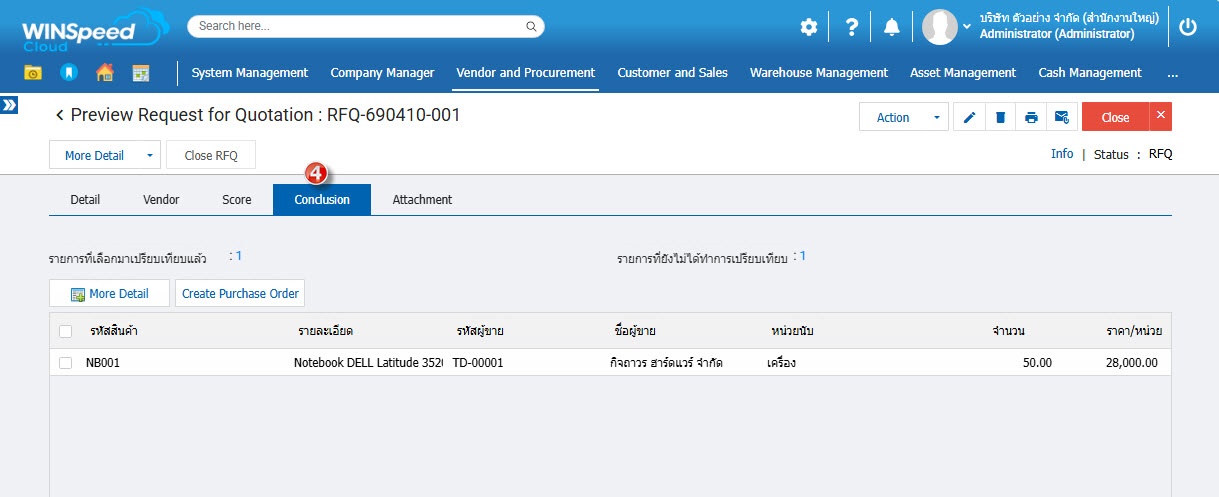Tick the select-all checkbox in table header
This screenshot has width=1219, height=497.
pyautogui.click(x=66, y=331)
